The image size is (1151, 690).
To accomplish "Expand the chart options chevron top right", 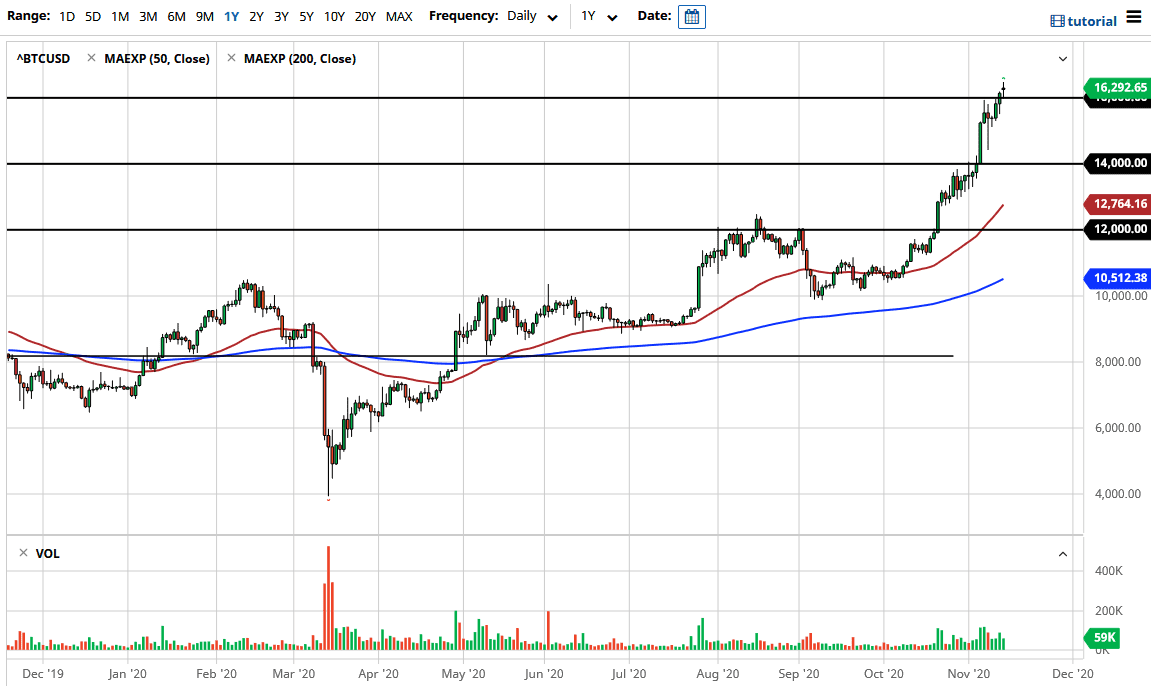I will [1062, 58].
